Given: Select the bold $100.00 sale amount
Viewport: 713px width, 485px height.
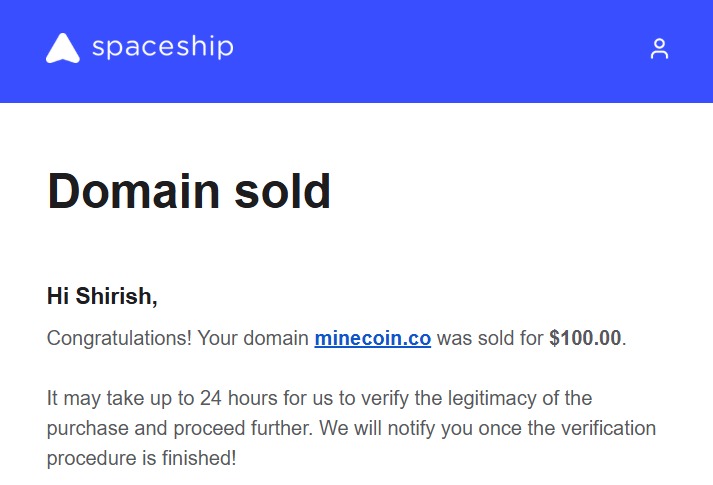Looking at the screenshot, I should (585, 338).
